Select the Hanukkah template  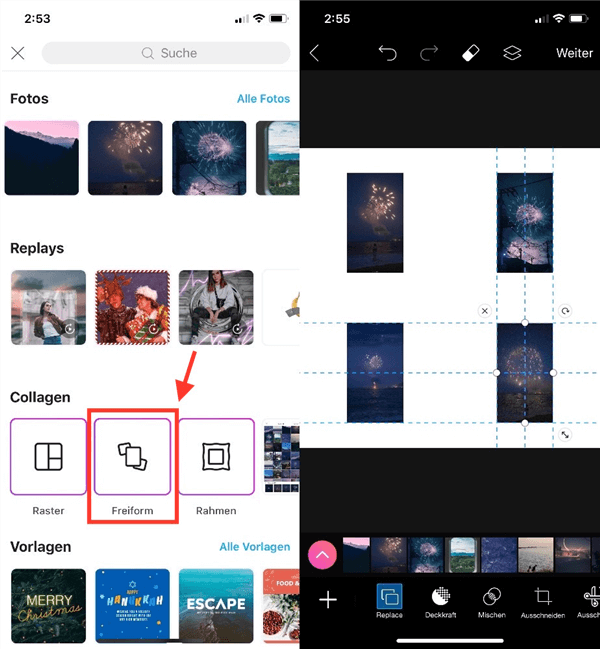(132, 606)
